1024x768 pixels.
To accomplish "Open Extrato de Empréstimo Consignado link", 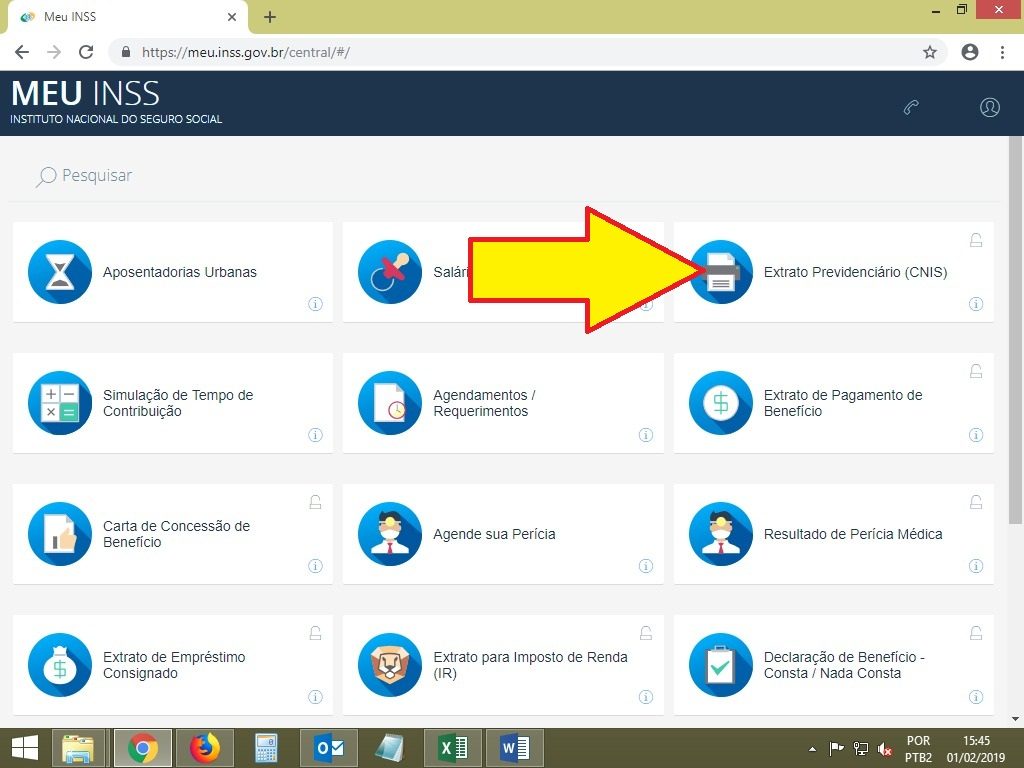I will pos(174,665).
